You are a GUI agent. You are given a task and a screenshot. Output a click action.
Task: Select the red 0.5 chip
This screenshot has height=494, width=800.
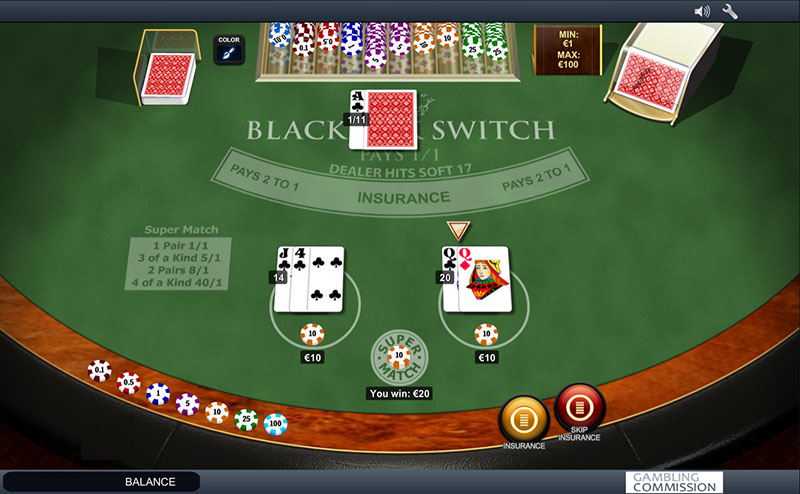click(129, 382)
